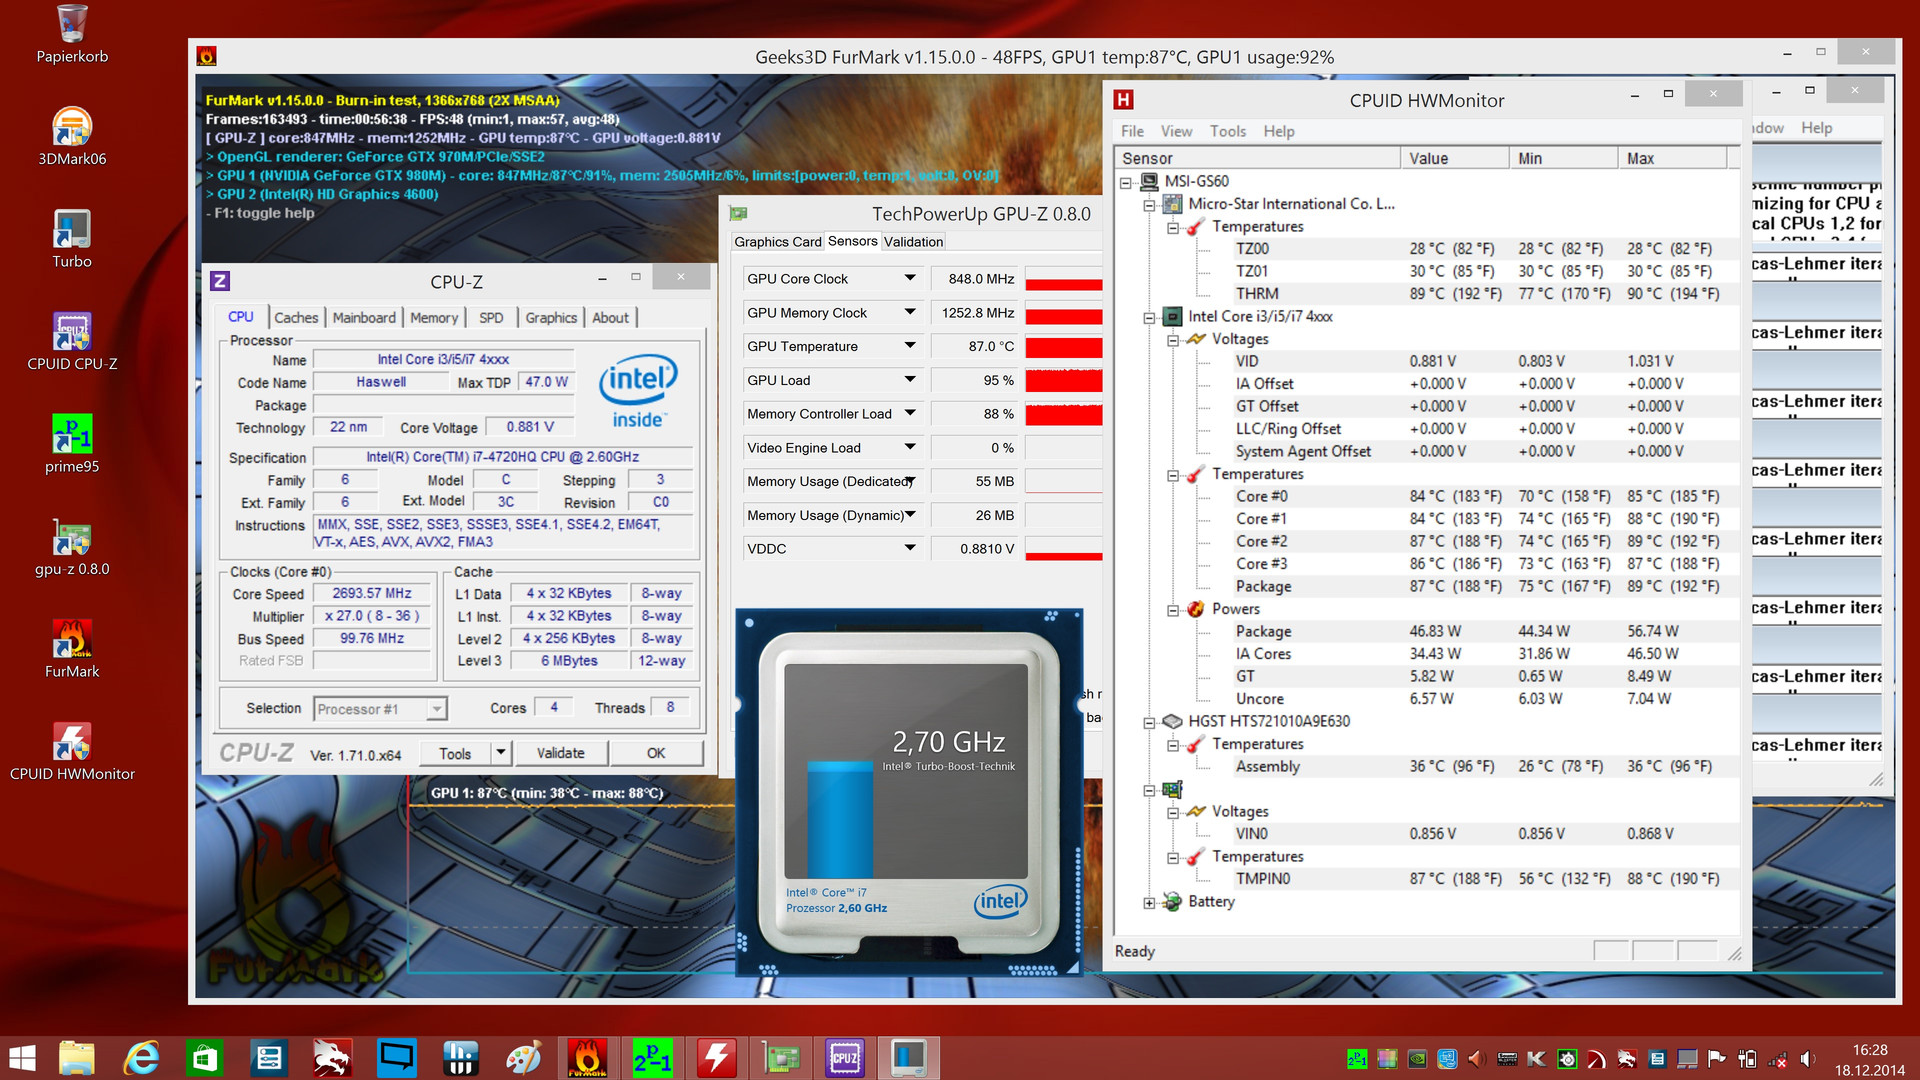Open GPU Load sensor dropdown

click(x=910, y=380)
